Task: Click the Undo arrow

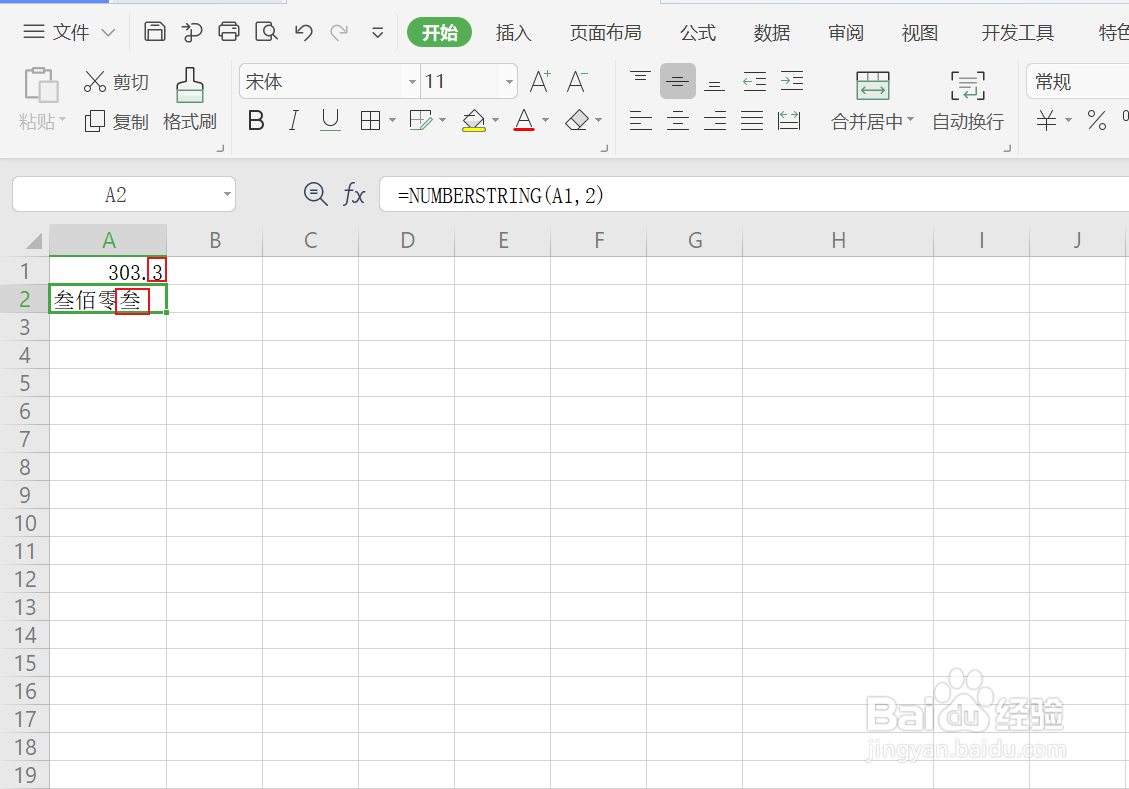Action: [x=304, y=32]
